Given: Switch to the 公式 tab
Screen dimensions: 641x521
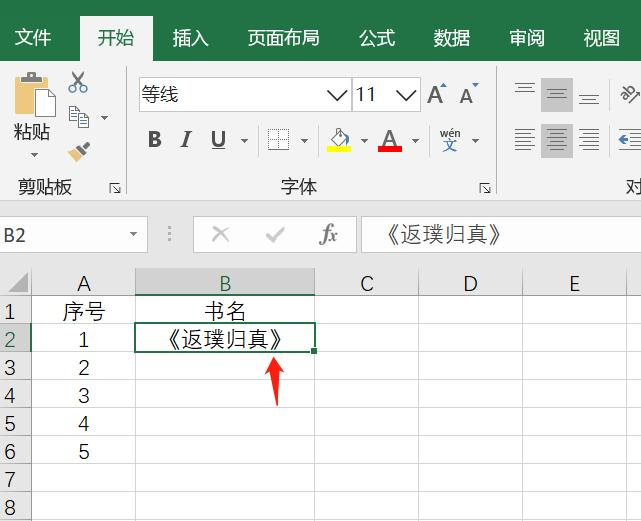Looking at the screenshot, I should click(x=377, y=38).
